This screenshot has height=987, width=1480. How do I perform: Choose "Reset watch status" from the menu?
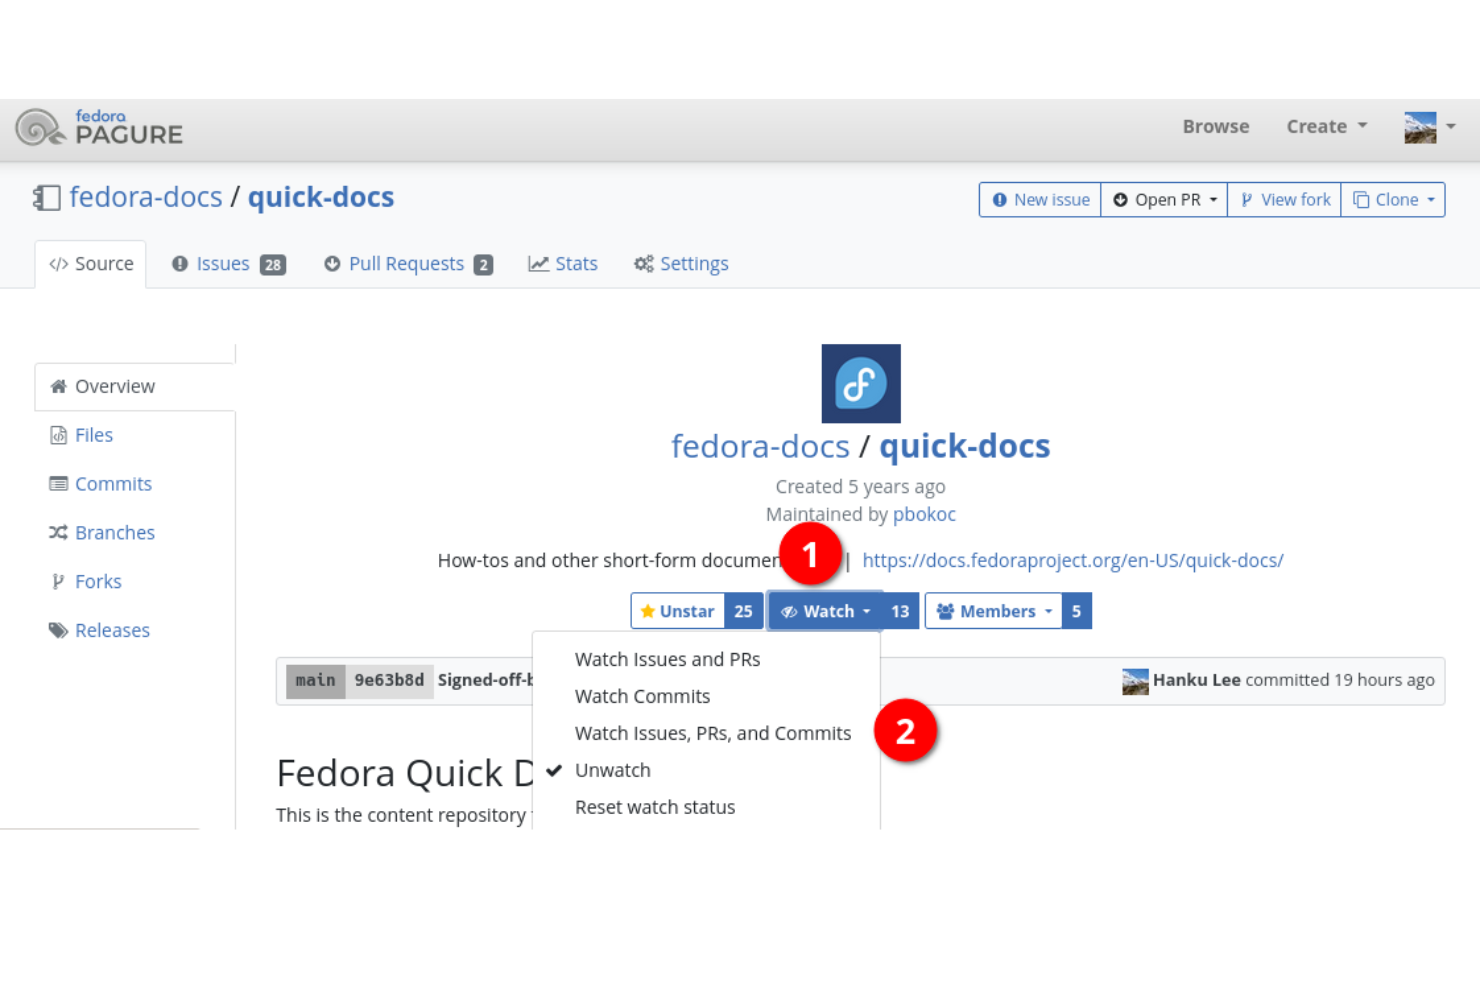tap(655, 807)
